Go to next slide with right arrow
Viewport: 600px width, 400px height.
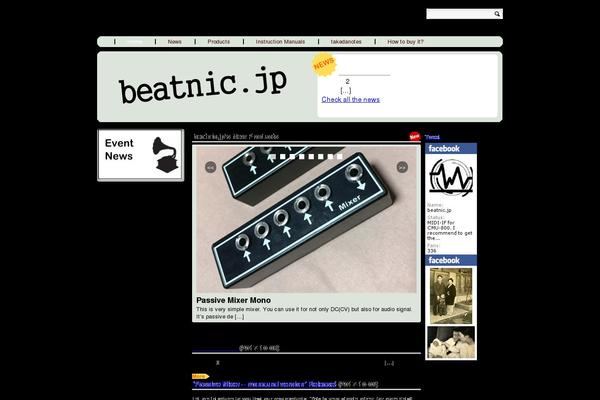click(402, 167)
